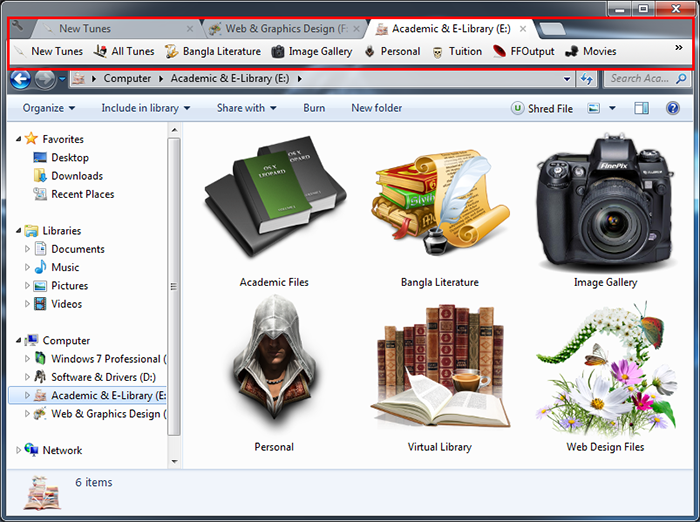Select Downloads in Favorites
This screenshot has width=700, height=522.
68,176
